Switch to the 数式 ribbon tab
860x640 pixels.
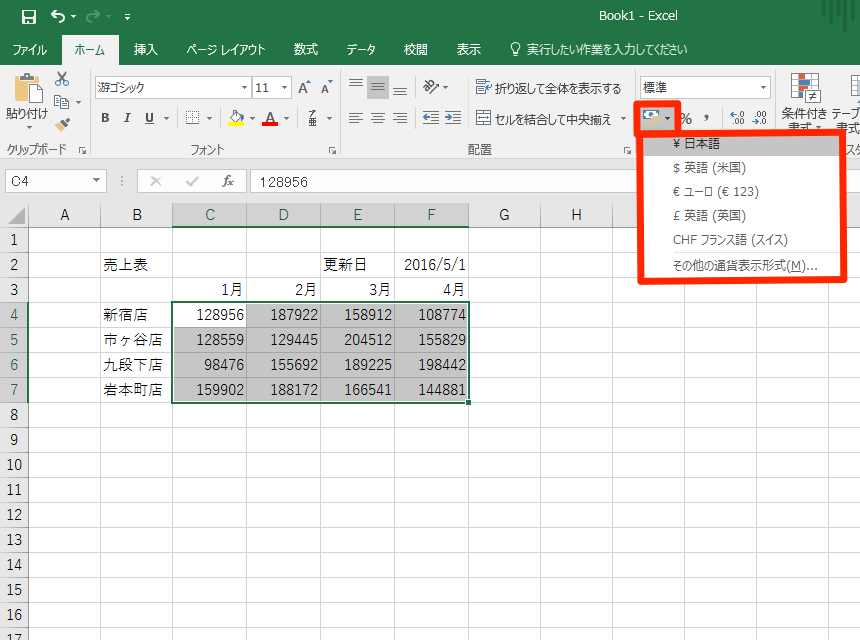pos(305,49)
